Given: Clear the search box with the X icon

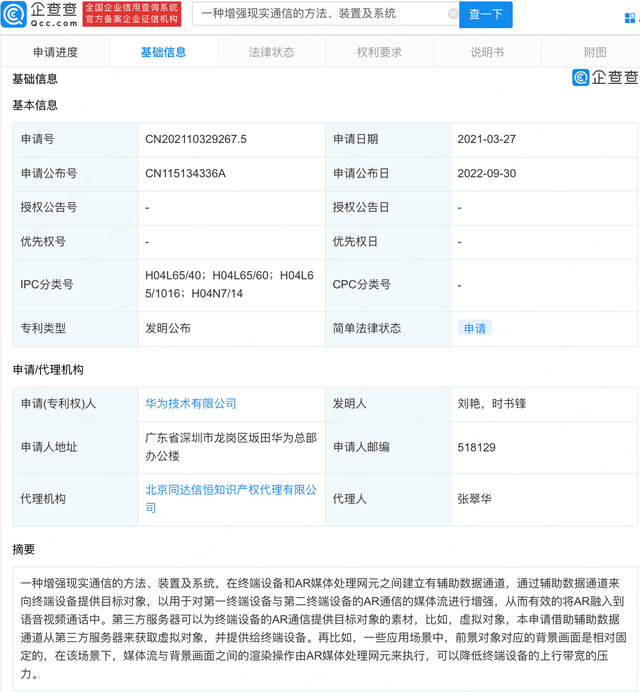Looking at the screenshot, I should [x=453, y=14].
